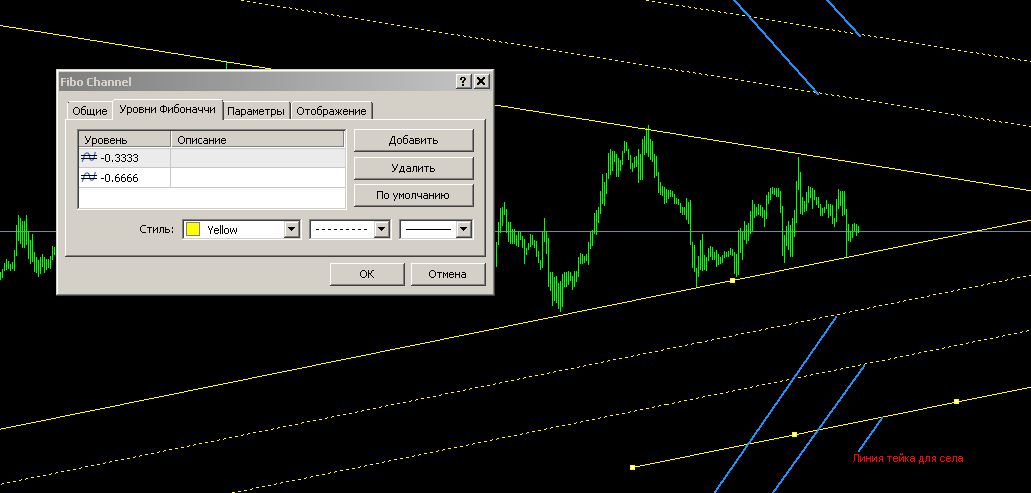
Task: Open the Параметры tab
Action: (x=256, y=111)
